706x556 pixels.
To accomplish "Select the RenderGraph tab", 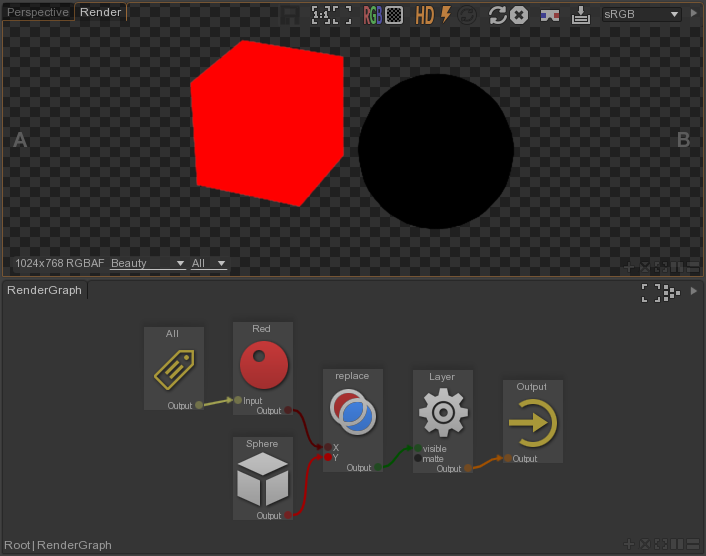I will click(44, 290).
